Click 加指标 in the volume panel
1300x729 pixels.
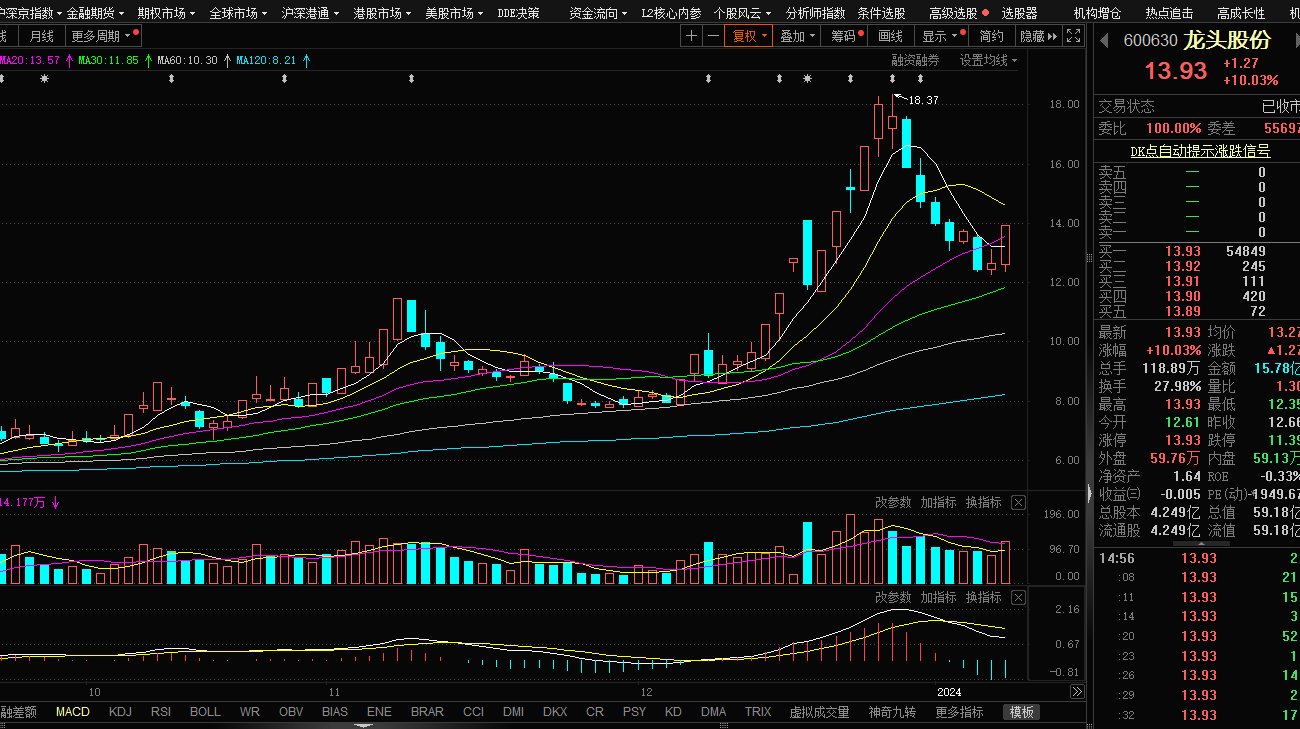[x=938, y=503]
